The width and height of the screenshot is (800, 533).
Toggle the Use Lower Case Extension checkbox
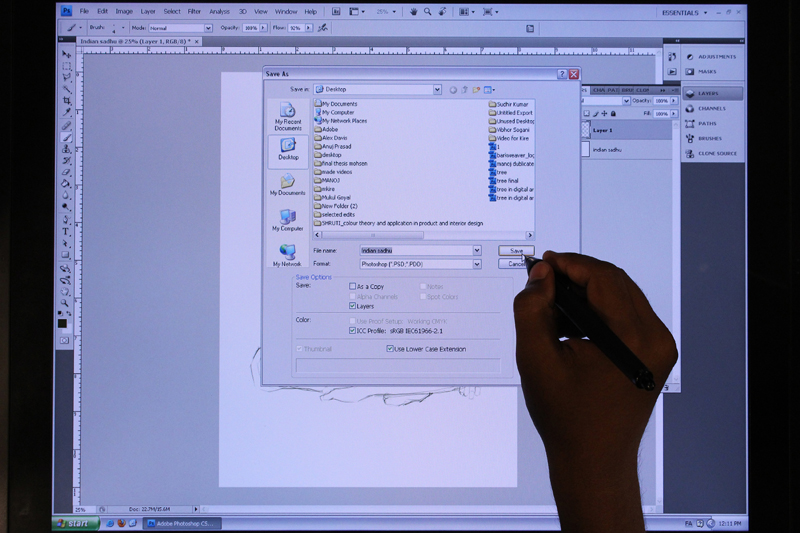pyautogui.click(x=390, y=349)
